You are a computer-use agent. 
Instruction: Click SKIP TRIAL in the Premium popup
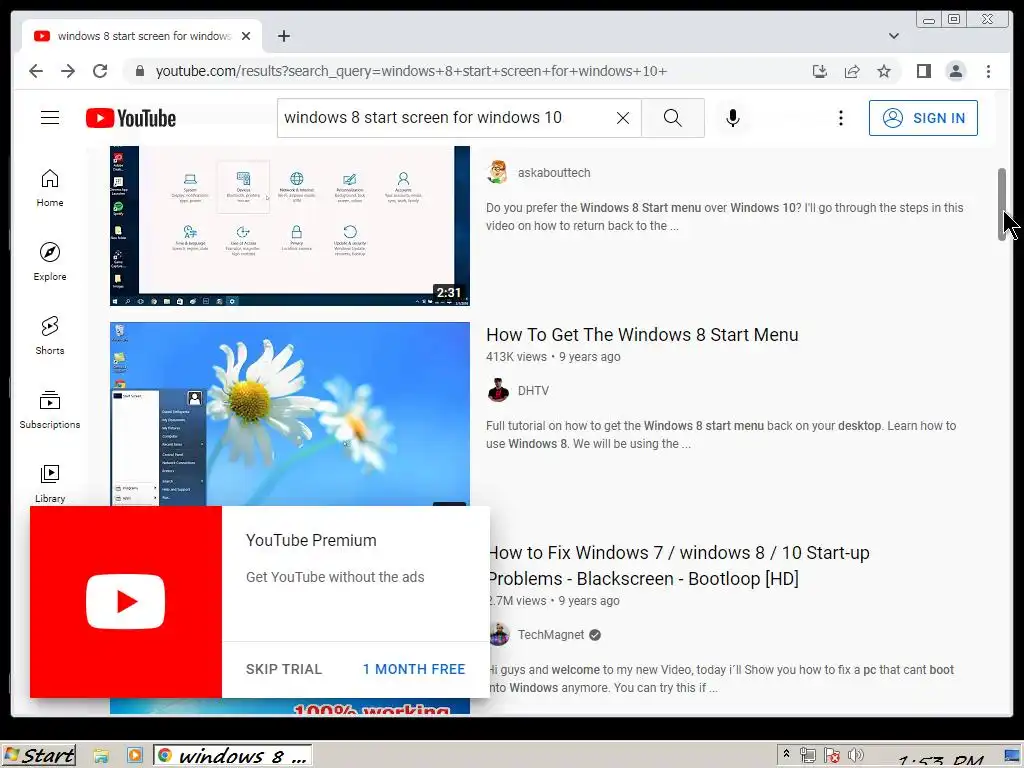point(283,669)
